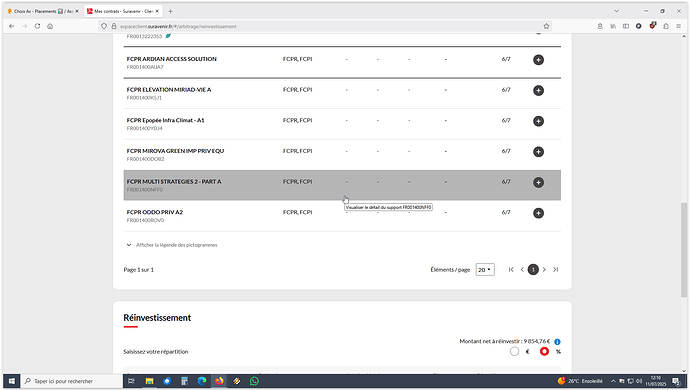Click red ad-blocker extension icon in toolbar
Screen dimensions: 690x390
[x=653, y=26]
